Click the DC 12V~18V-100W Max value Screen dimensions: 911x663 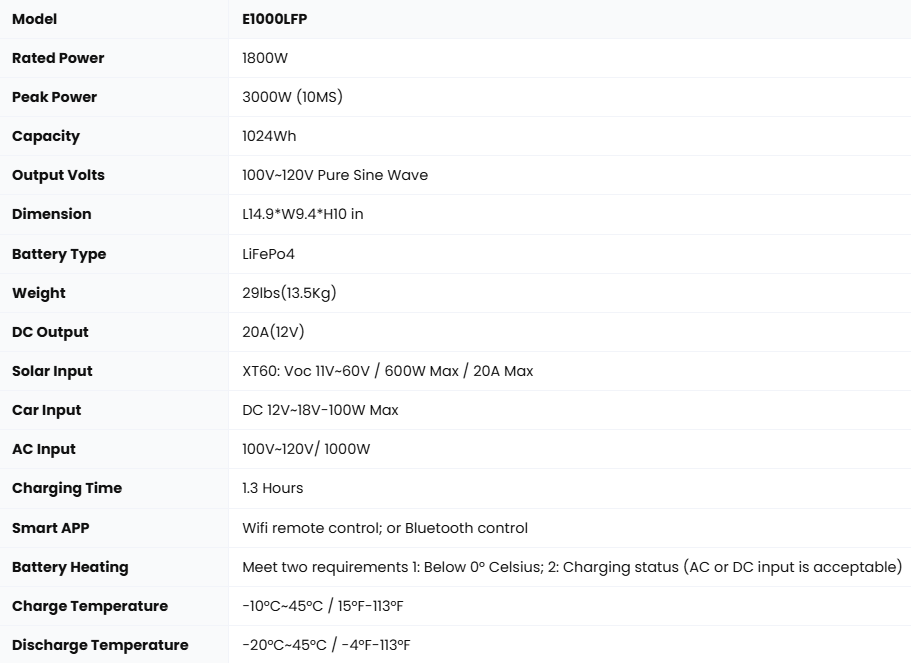[320, 410]
